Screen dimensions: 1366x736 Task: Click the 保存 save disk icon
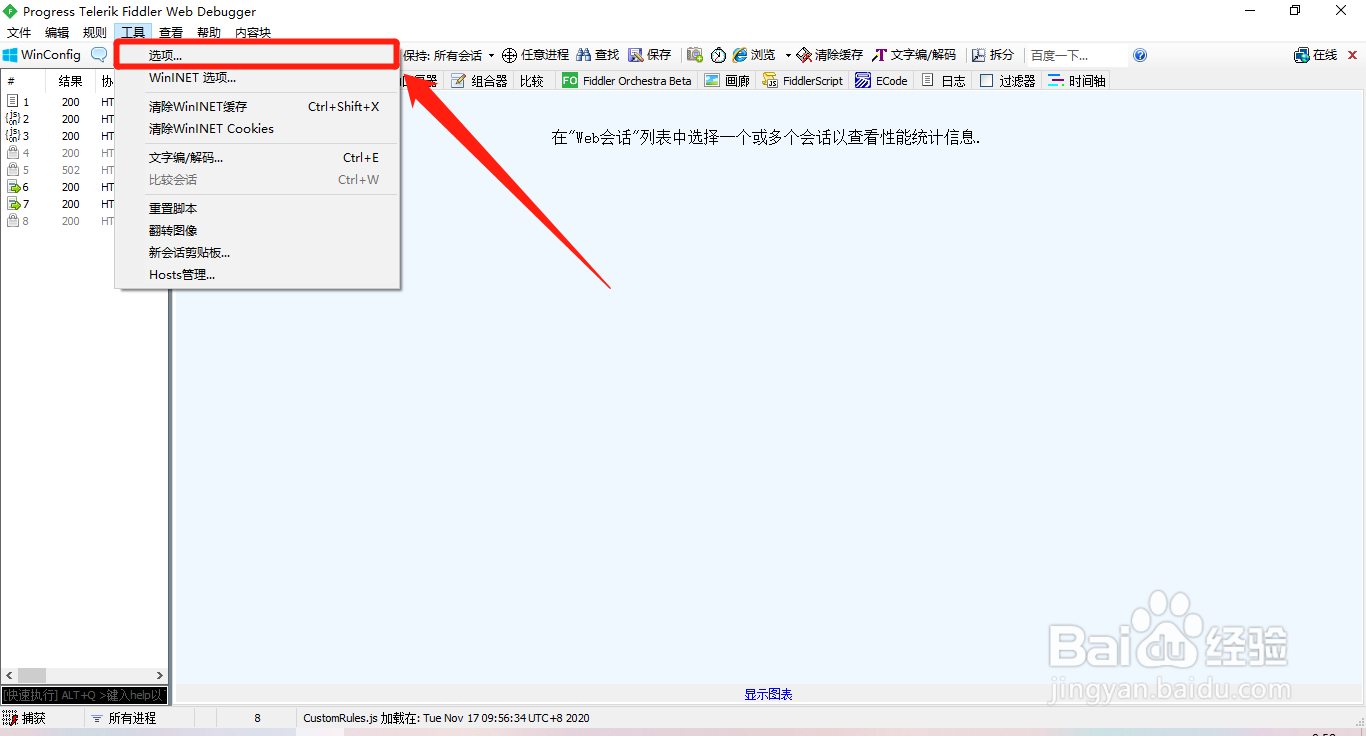(636, 55)
